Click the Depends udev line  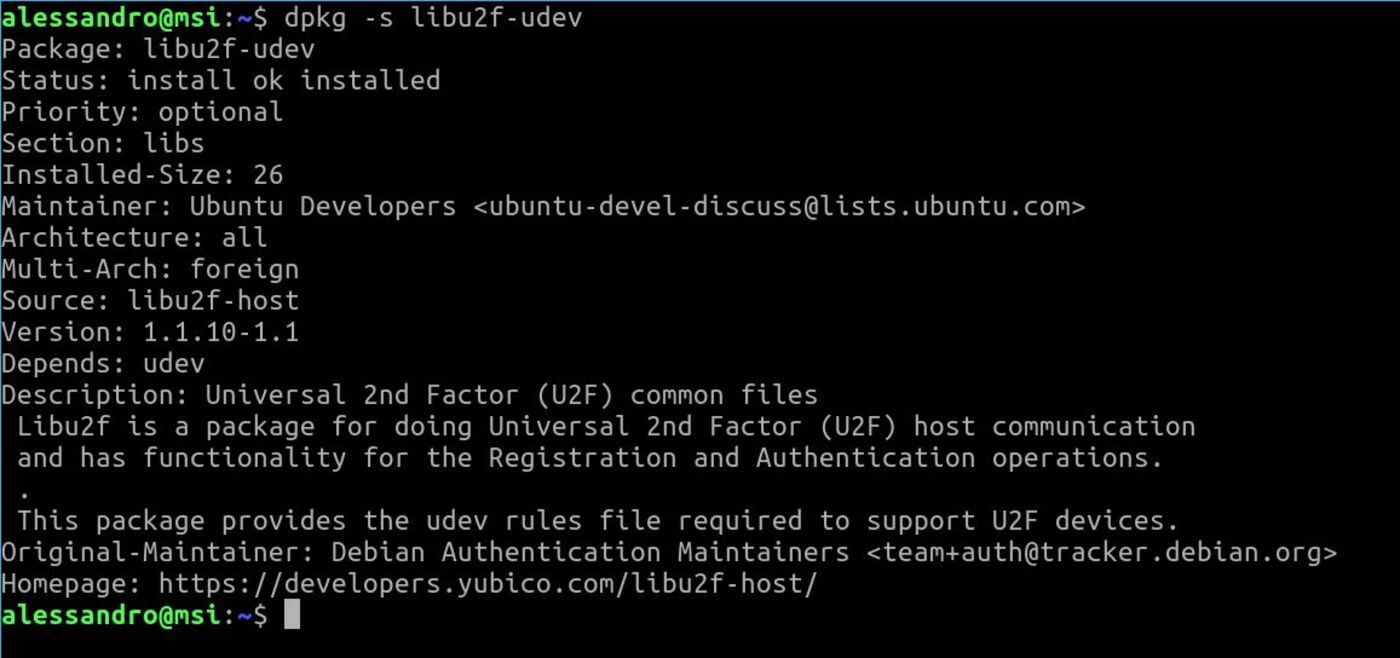tap(103, 363)
